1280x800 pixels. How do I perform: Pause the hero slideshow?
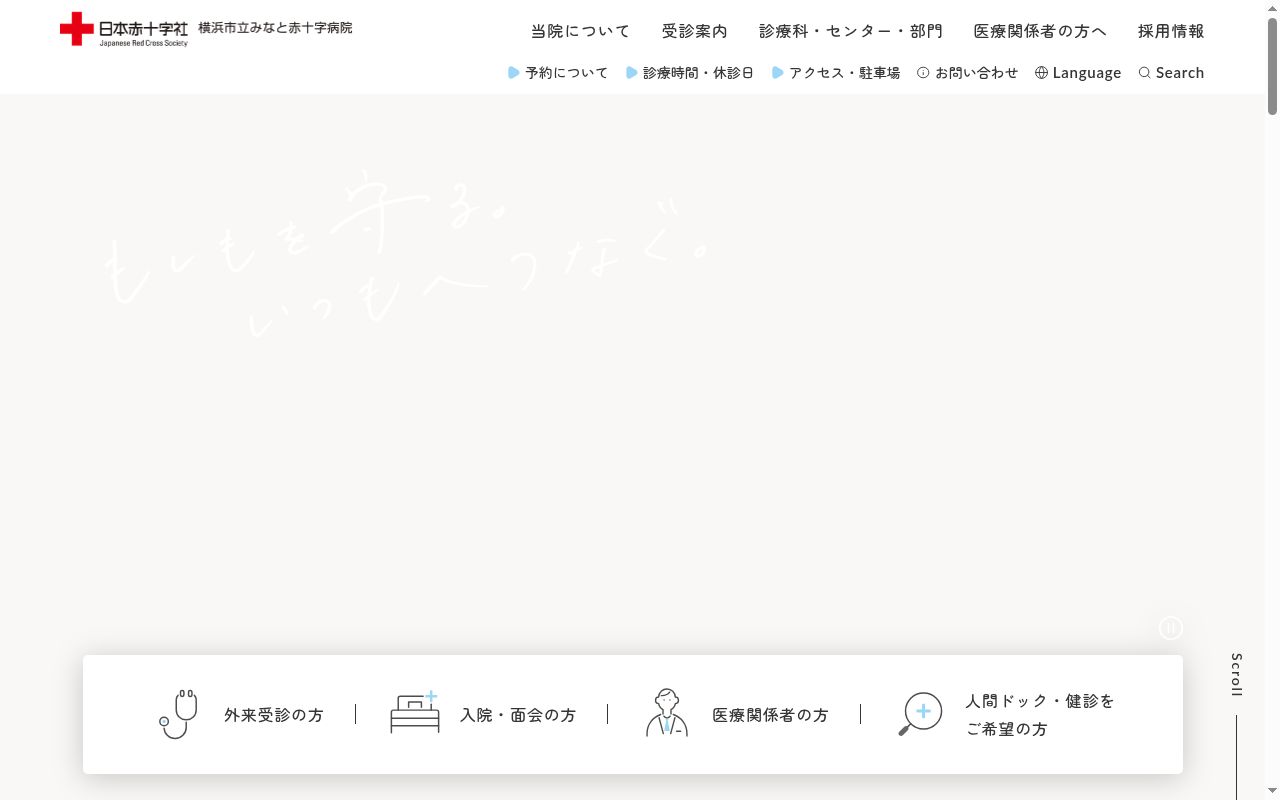coord(1171,628)
